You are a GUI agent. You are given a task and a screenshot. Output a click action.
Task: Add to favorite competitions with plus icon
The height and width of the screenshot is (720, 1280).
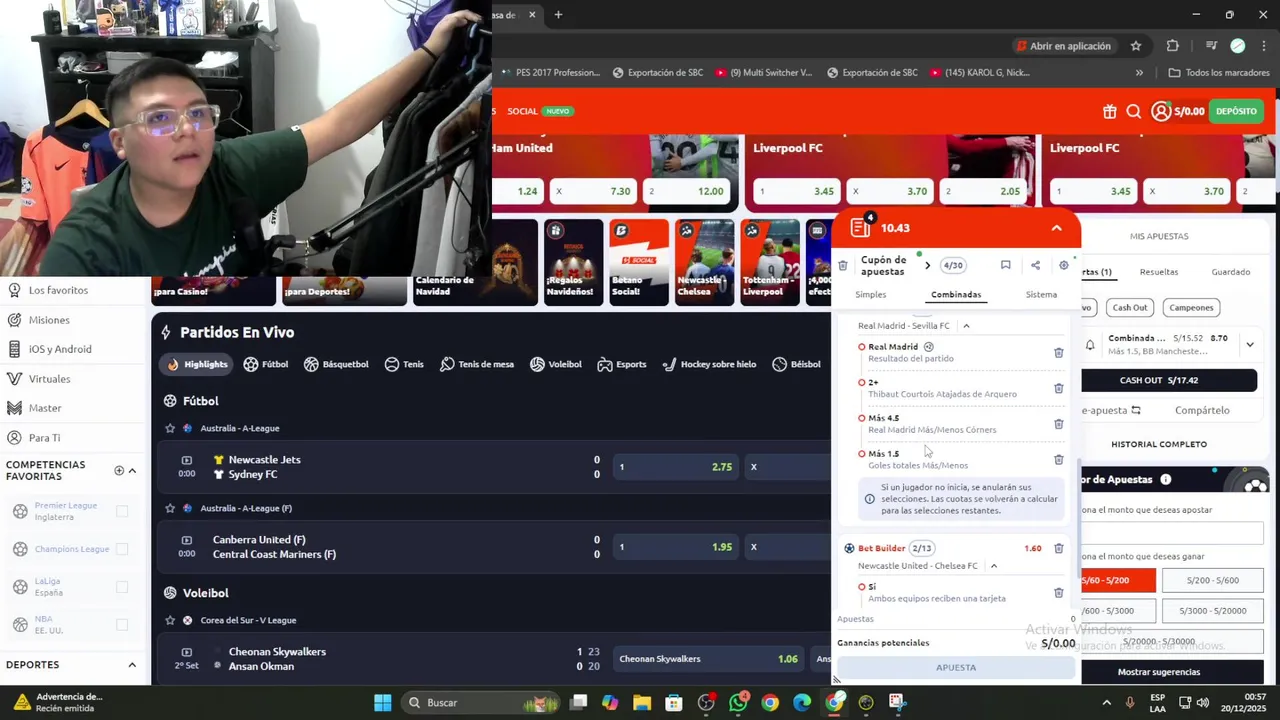tap(119, 470)
